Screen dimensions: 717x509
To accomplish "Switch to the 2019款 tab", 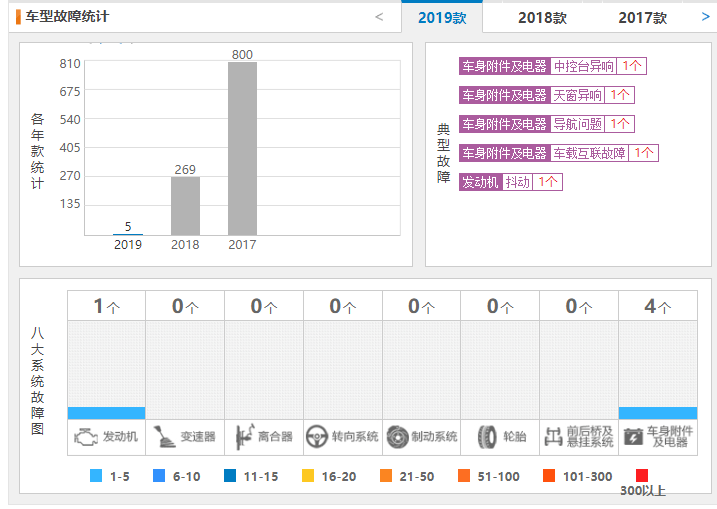I will tap(442, 17).
